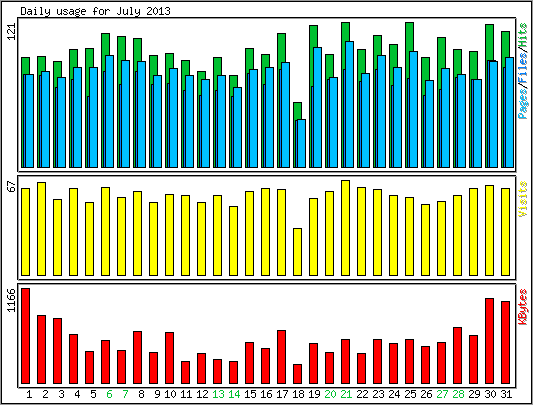This screenshot has height=405, width=533.
Task: Select the red KBytes bar for day 1
Action: coord(25,336)
